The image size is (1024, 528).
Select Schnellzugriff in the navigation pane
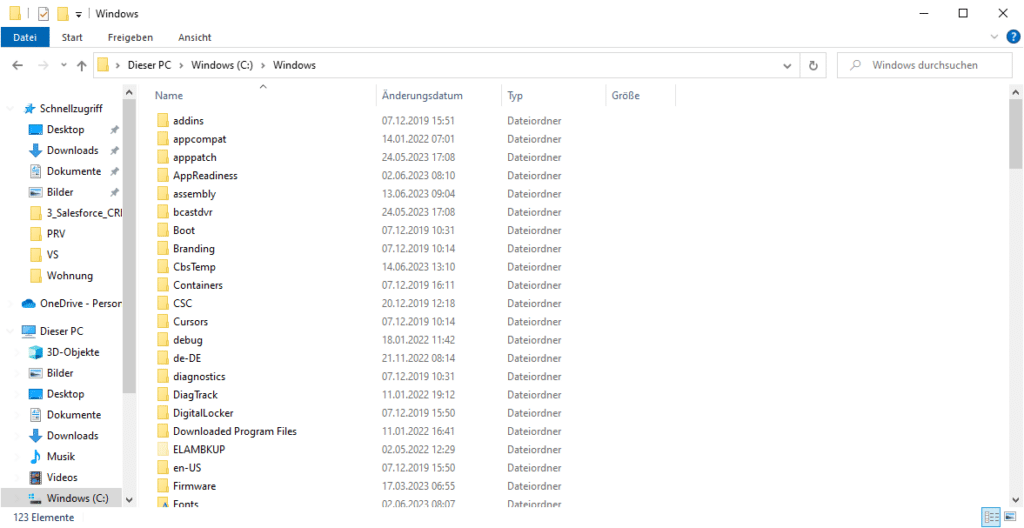[71, 108]
